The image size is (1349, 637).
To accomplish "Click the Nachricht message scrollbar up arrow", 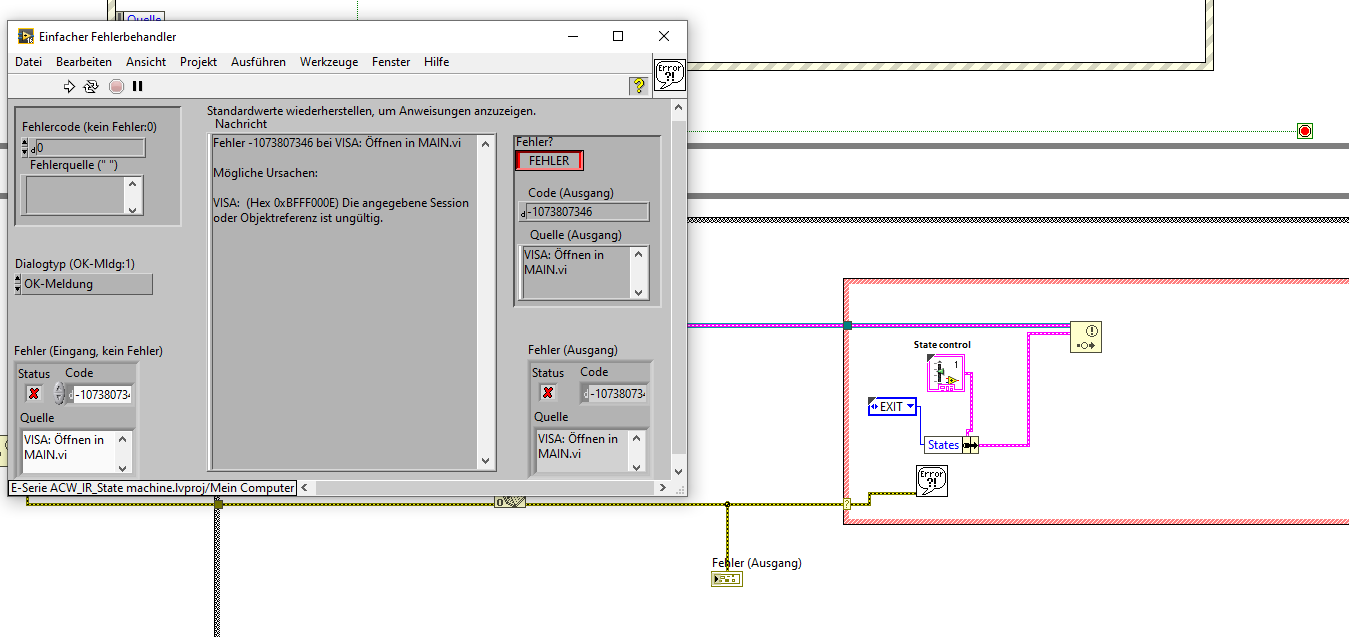I will point(487,142).
